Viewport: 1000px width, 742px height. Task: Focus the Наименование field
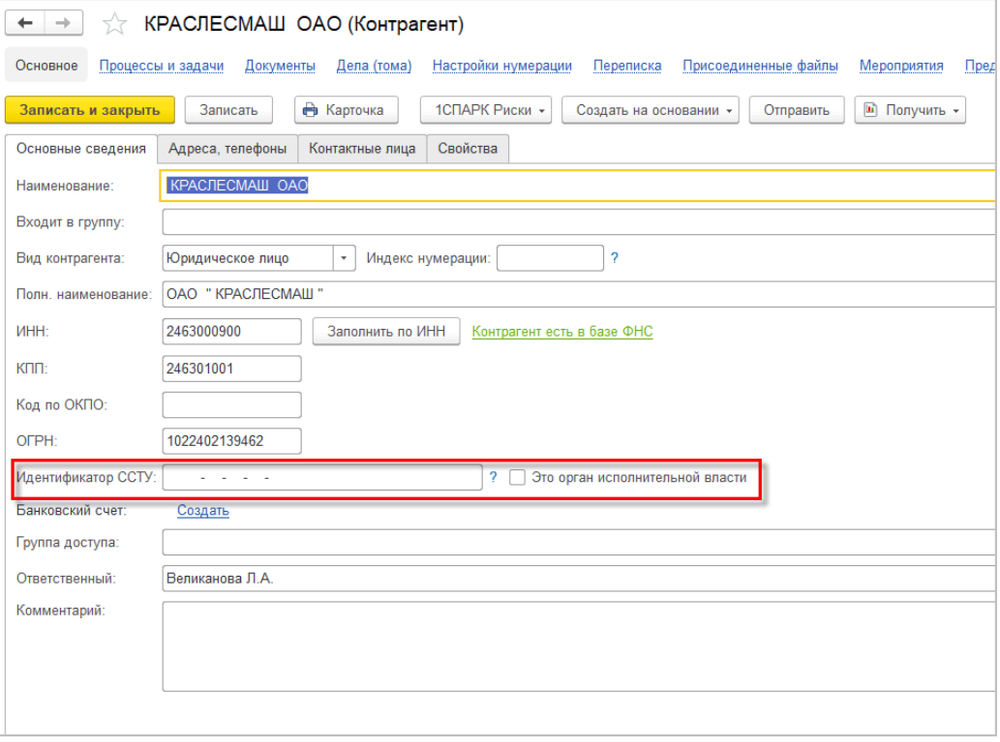click(578, 186)
